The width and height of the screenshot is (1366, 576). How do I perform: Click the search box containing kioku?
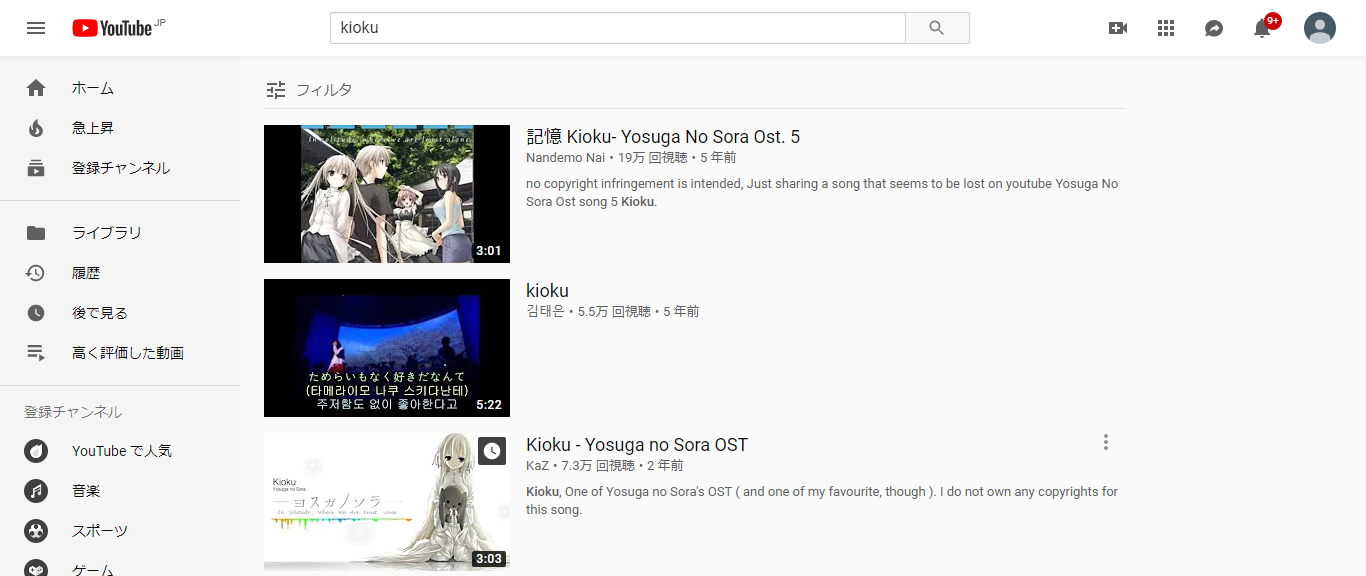[x=618, y=28]
